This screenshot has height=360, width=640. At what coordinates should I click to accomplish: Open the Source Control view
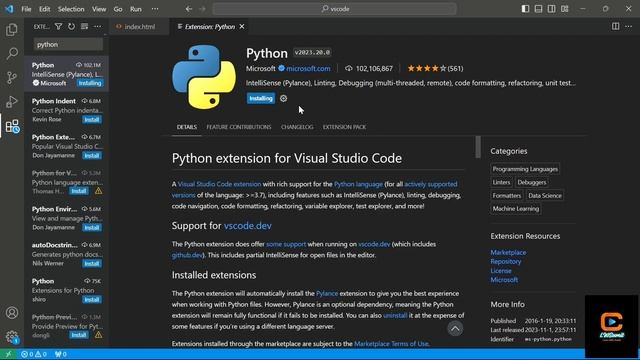coord(12,78)
